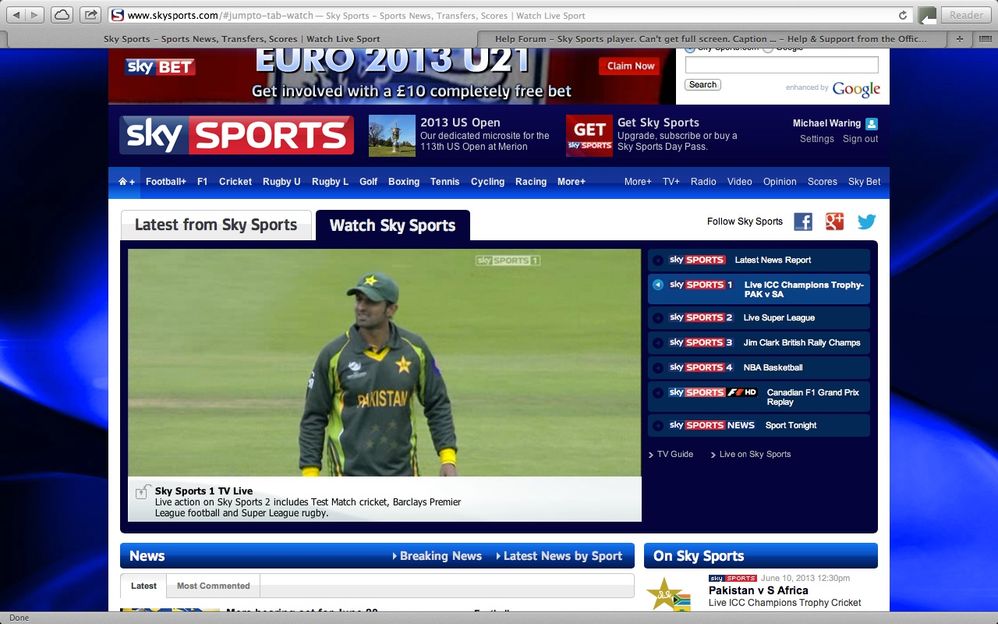Open account Settings link
Viewport: 998px width, 624px height.
817,139
